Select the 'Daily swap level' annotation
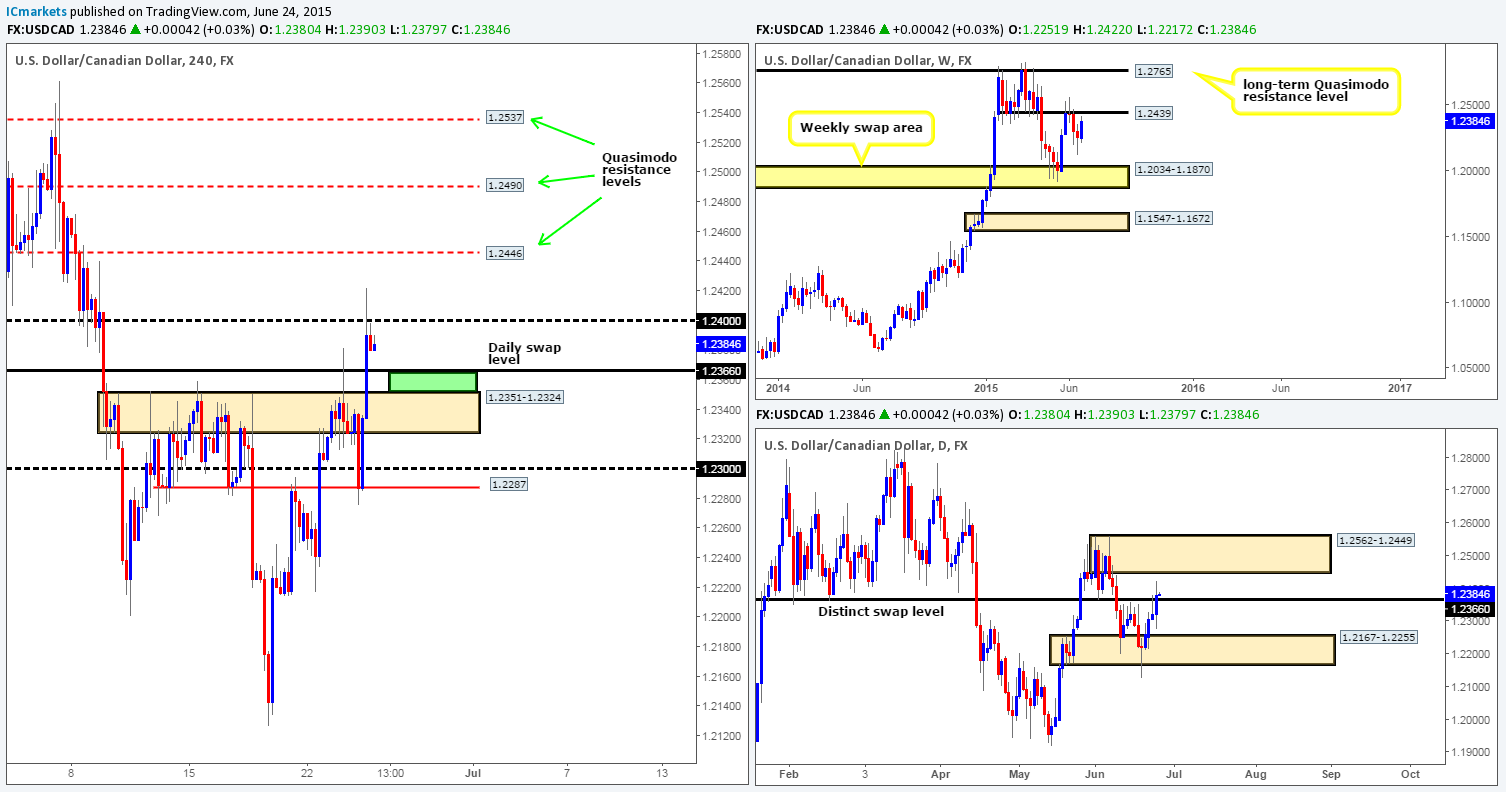1506x792 pixels. pyautogui.click(x=524, y=354)
